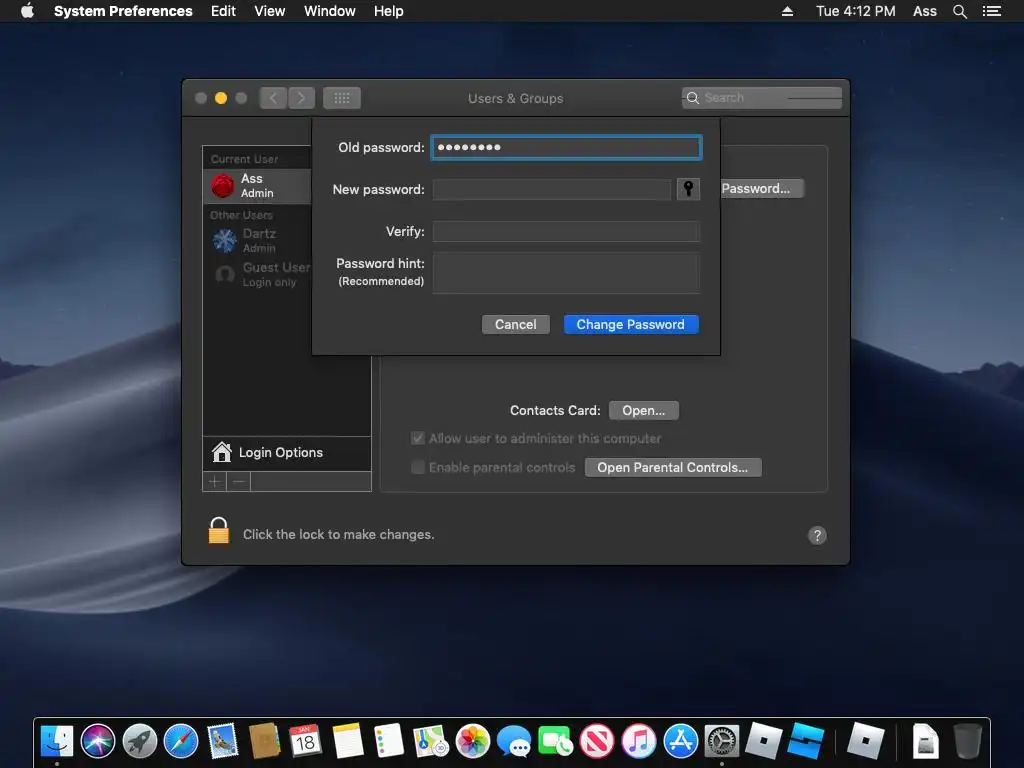Viewport: 1024px width, 768px height.
Task: Toggle Enable parental controls checkbox
Action: [418, 467]
